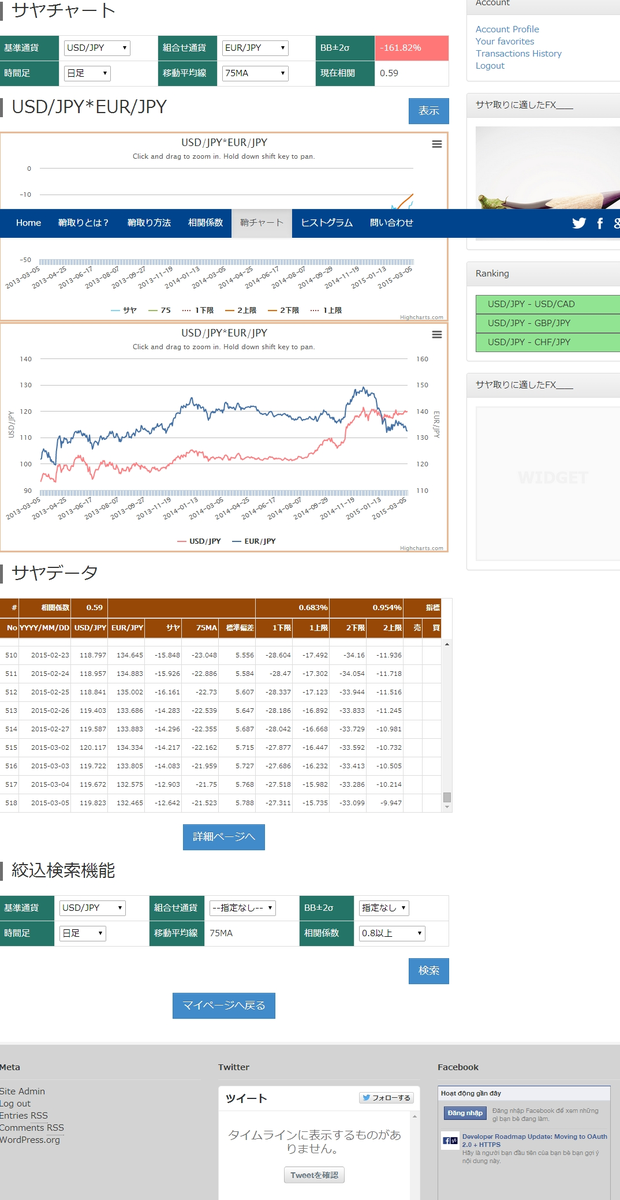This screenshot has width=620, height=1200.
Task: Click the Facebook Đăng nhập button
Action: pyautogui.click(x=465, y=1113)
